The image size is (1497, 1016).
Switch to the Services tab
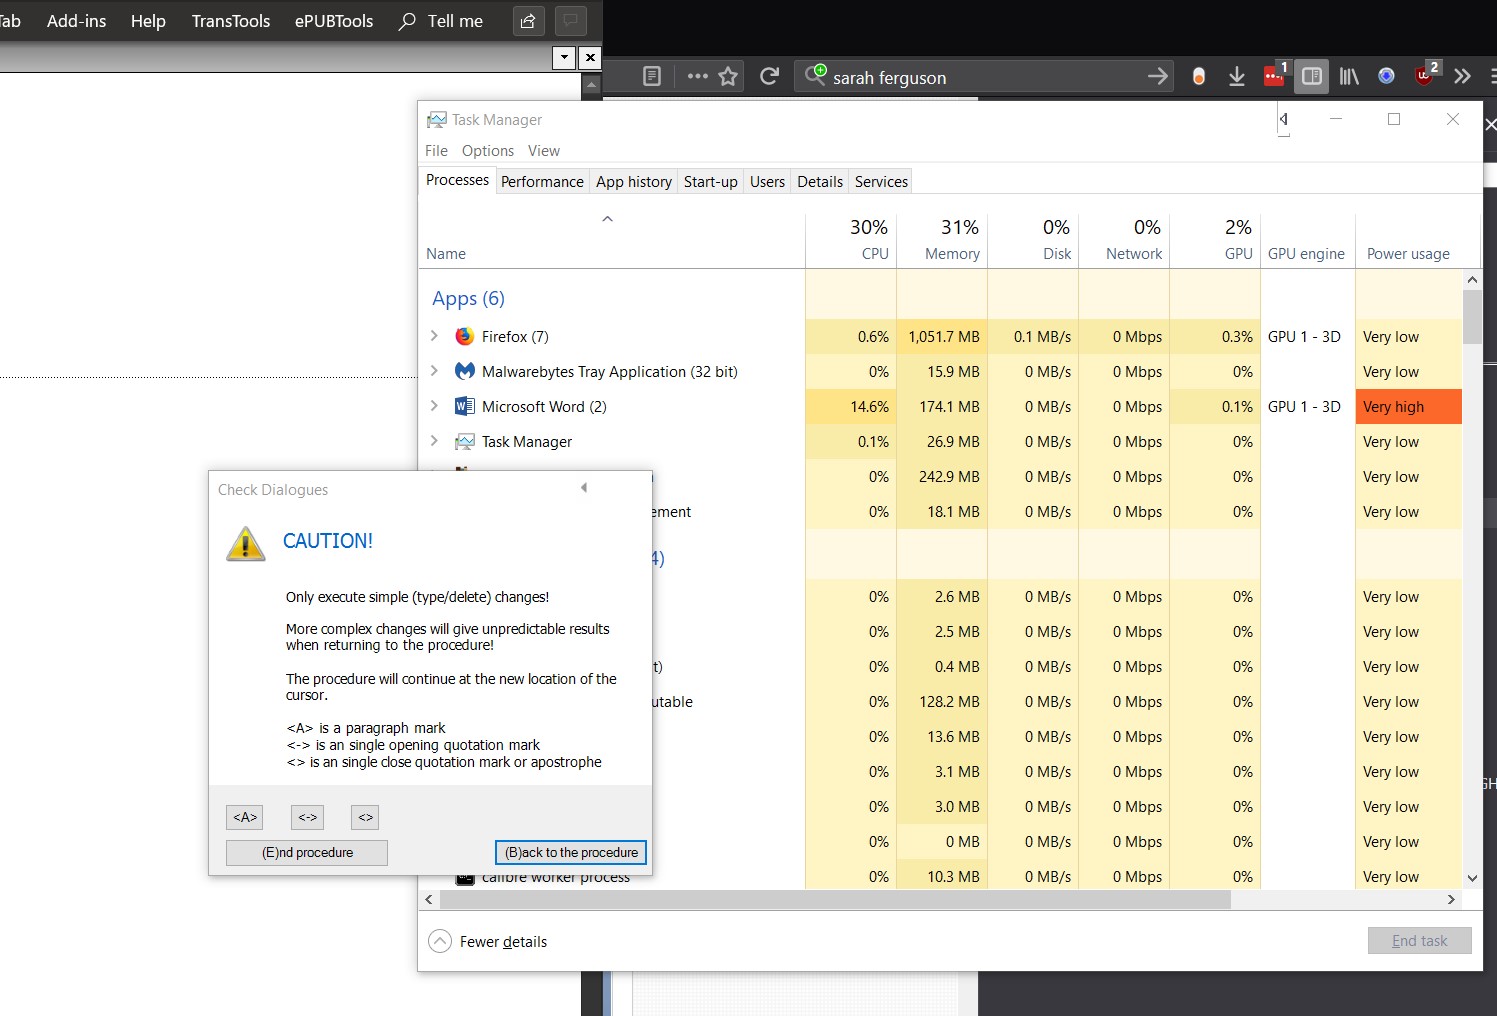pos(881,182)
